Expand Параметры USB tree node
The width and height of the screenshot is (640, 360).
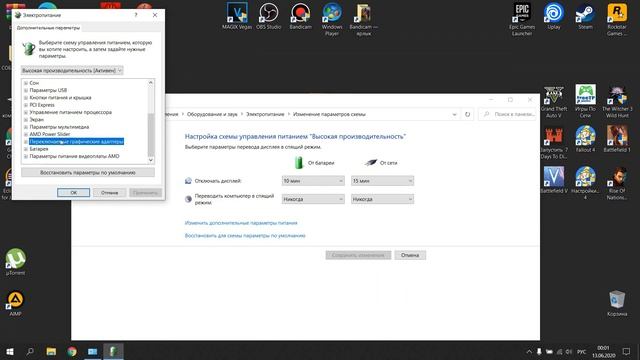pyautogui.click(x=26, y=90)
